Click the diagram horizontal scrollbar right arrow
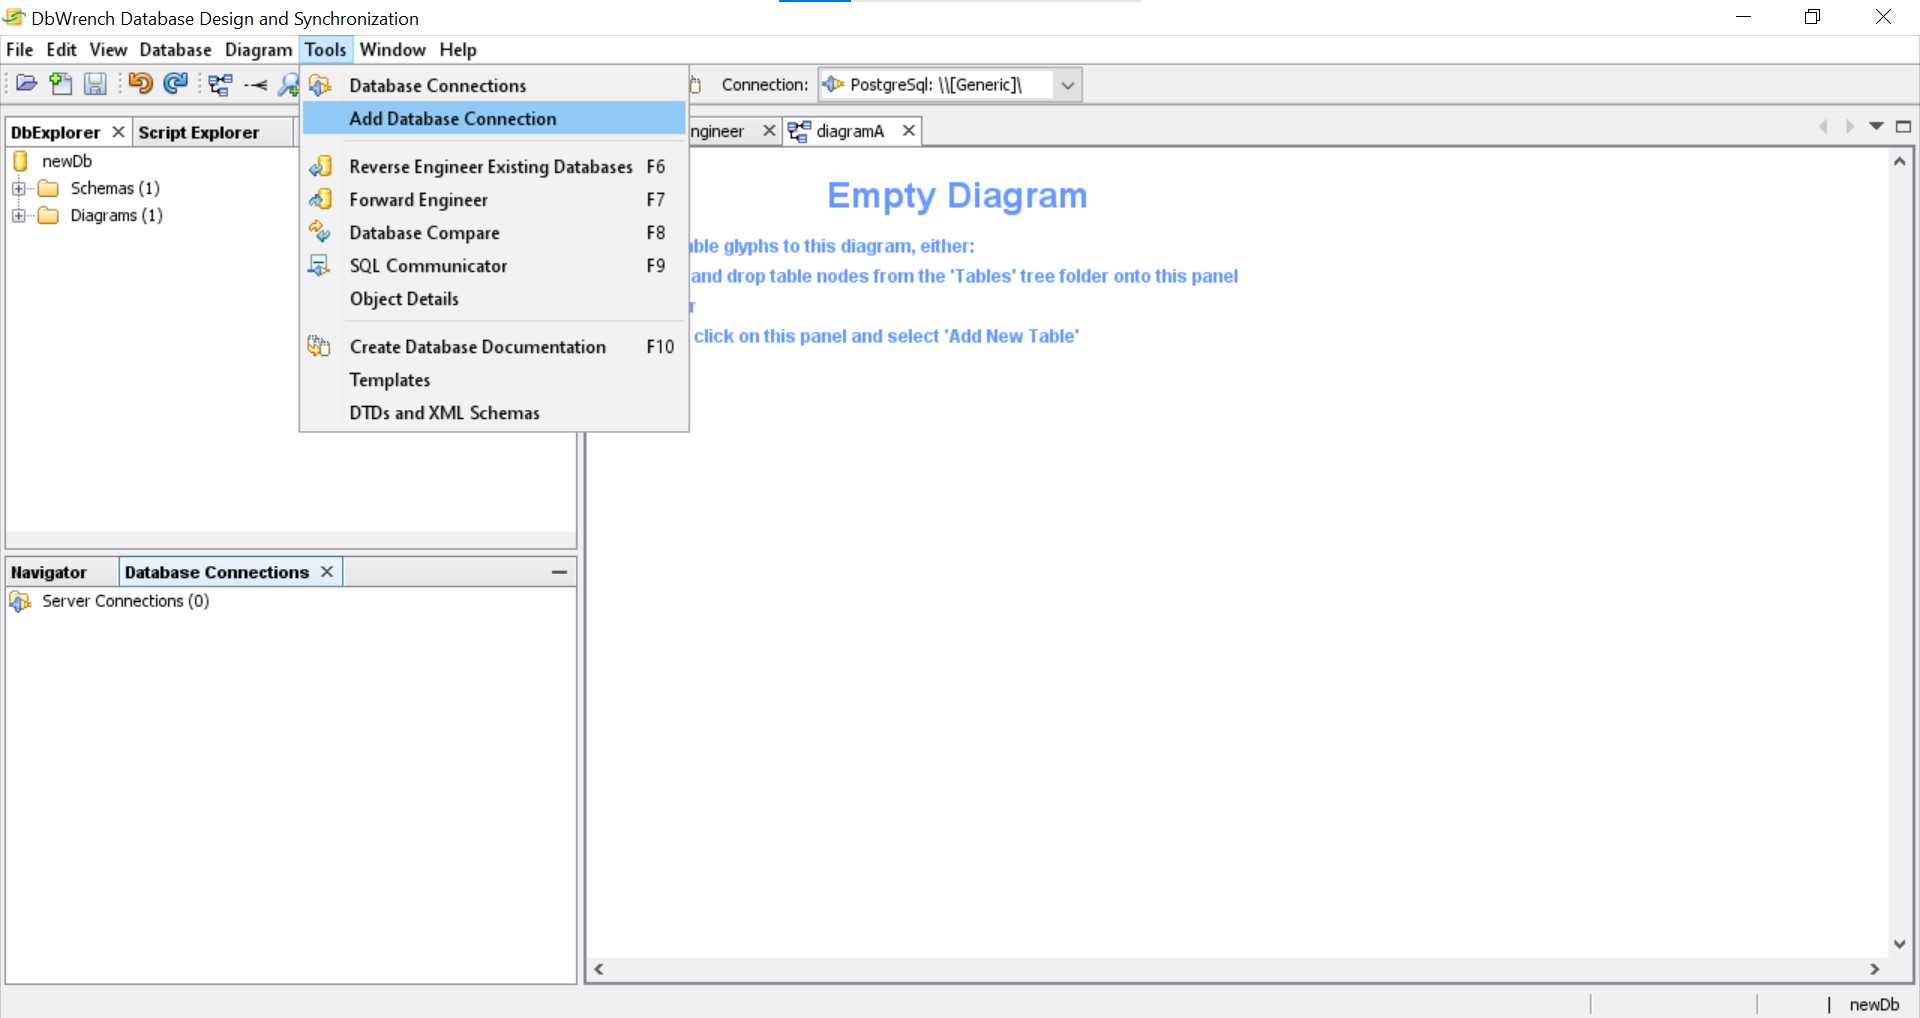Image resolution: width=1920 pixels, height=1018 pixels. point(1875,969)
